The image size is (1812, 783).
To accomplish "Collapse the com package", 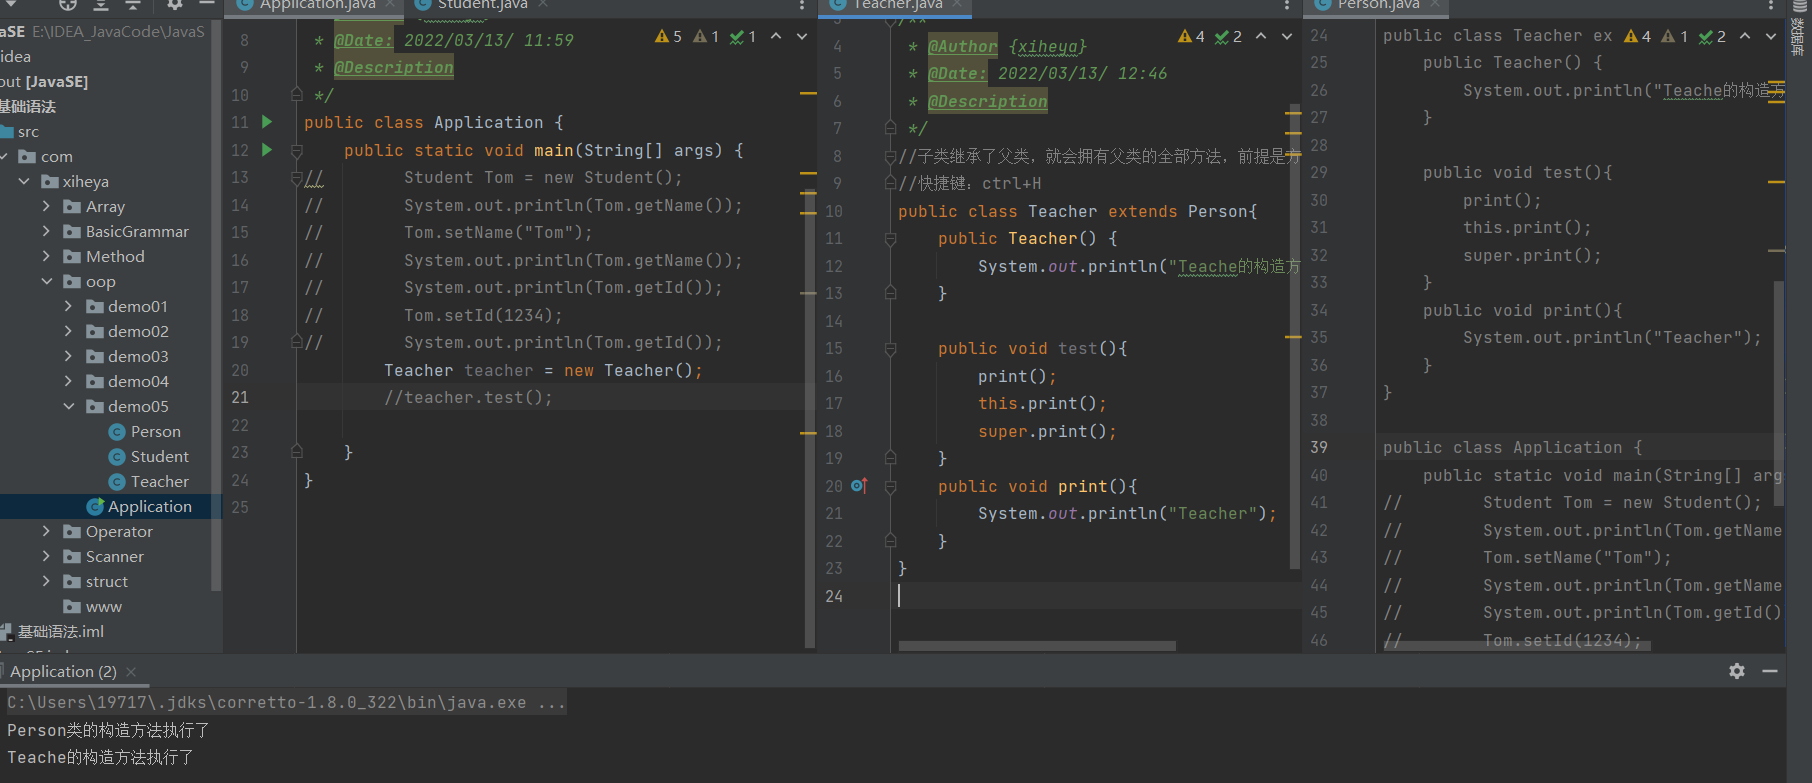I will 5,157.
